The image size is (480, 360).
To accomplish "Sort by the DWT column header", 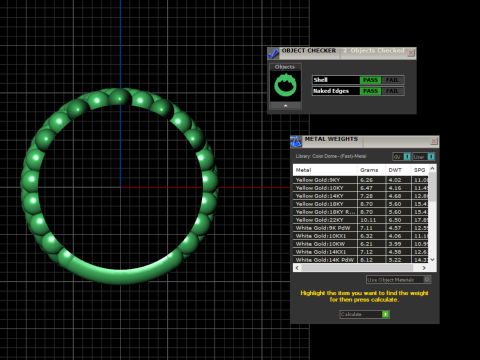I will (x=398, y=170).
